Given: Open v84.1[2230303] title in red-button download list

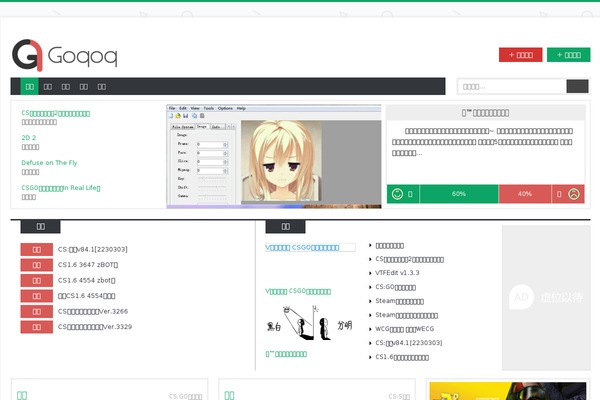Looking at the screenshot, I should 93,250.
